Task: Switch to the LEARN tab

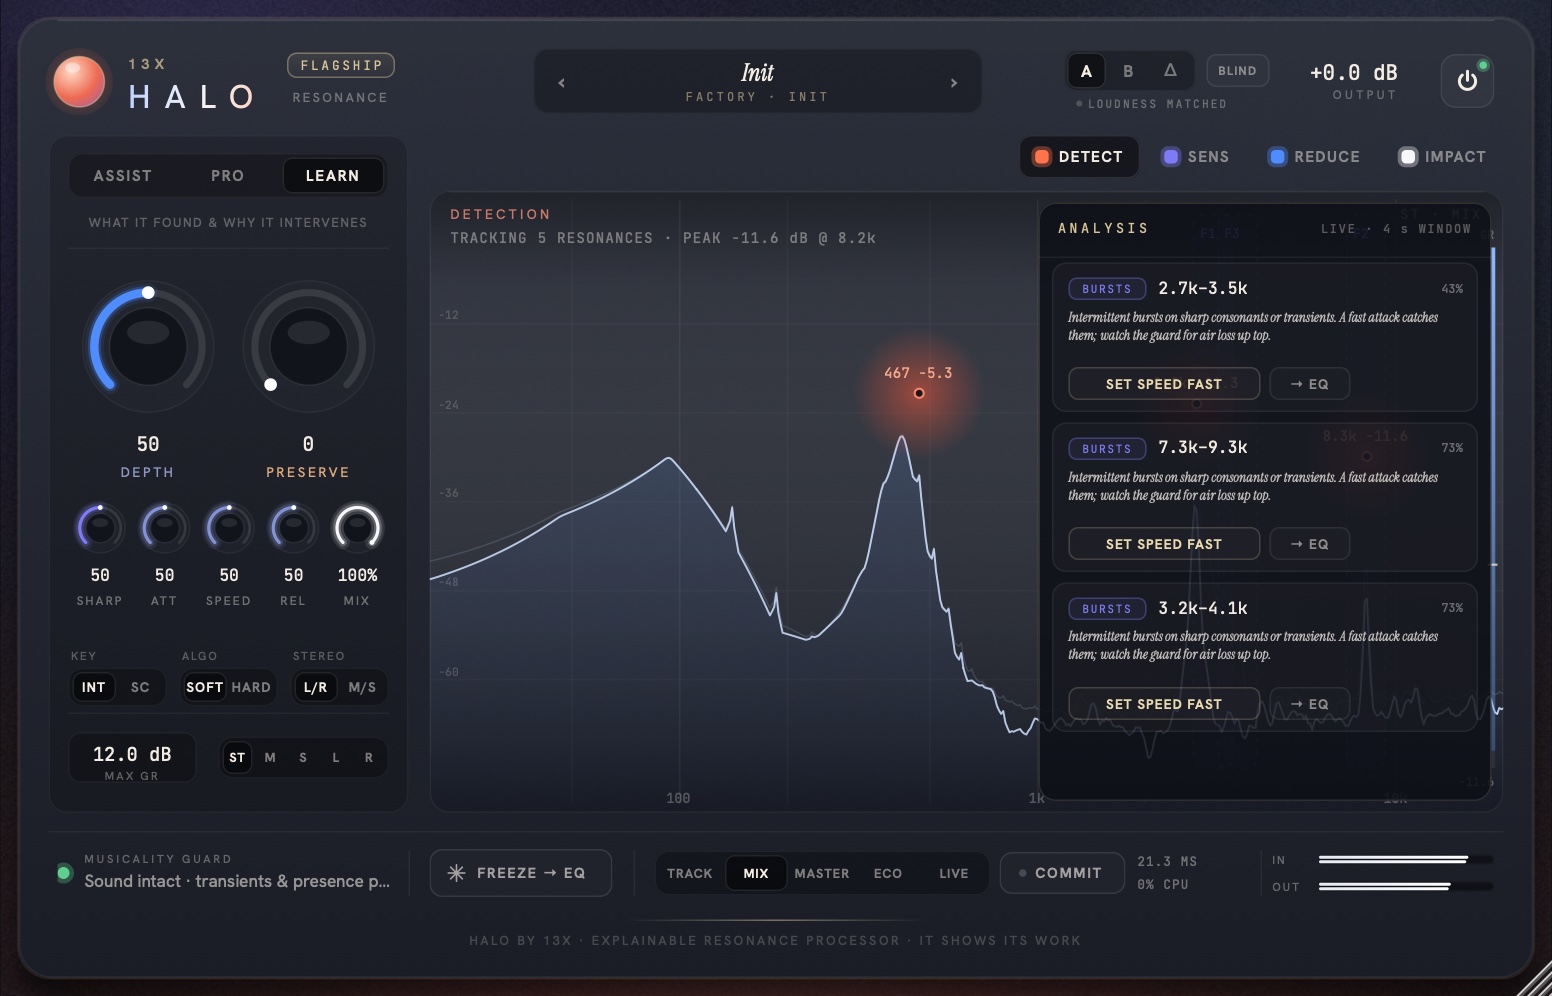Action: (x=332, y=176)
